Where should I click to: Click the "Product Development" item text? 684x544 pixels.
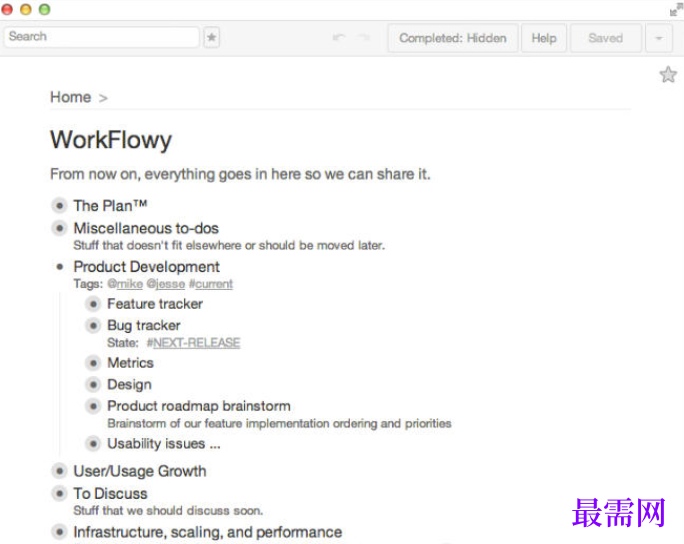(147, 267)
